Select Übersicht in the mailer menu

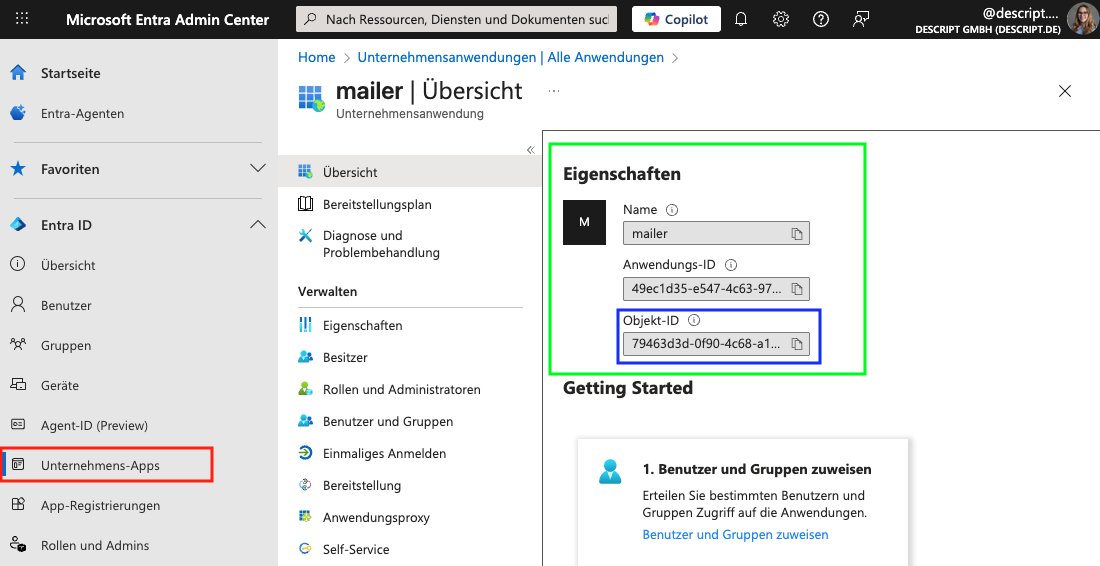[x=410, y=172]
